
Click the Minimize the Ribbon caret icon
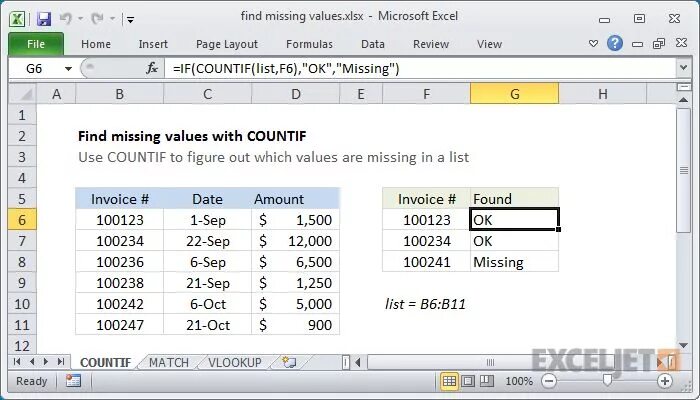(593, 44)
